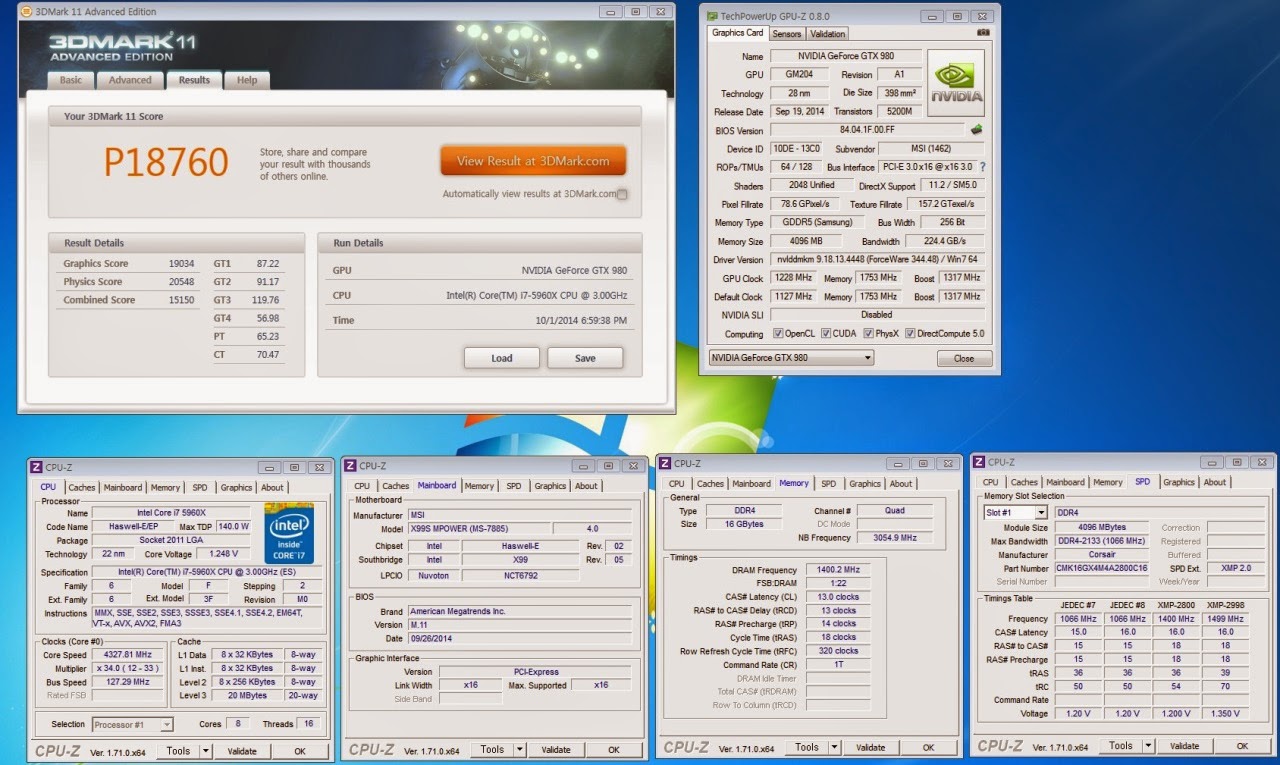Viewport: 1280px width, 765px height.
Task: Click the Model field 'X99S MPOWER (MS-7885)'
Action: (x=479, y=529)
